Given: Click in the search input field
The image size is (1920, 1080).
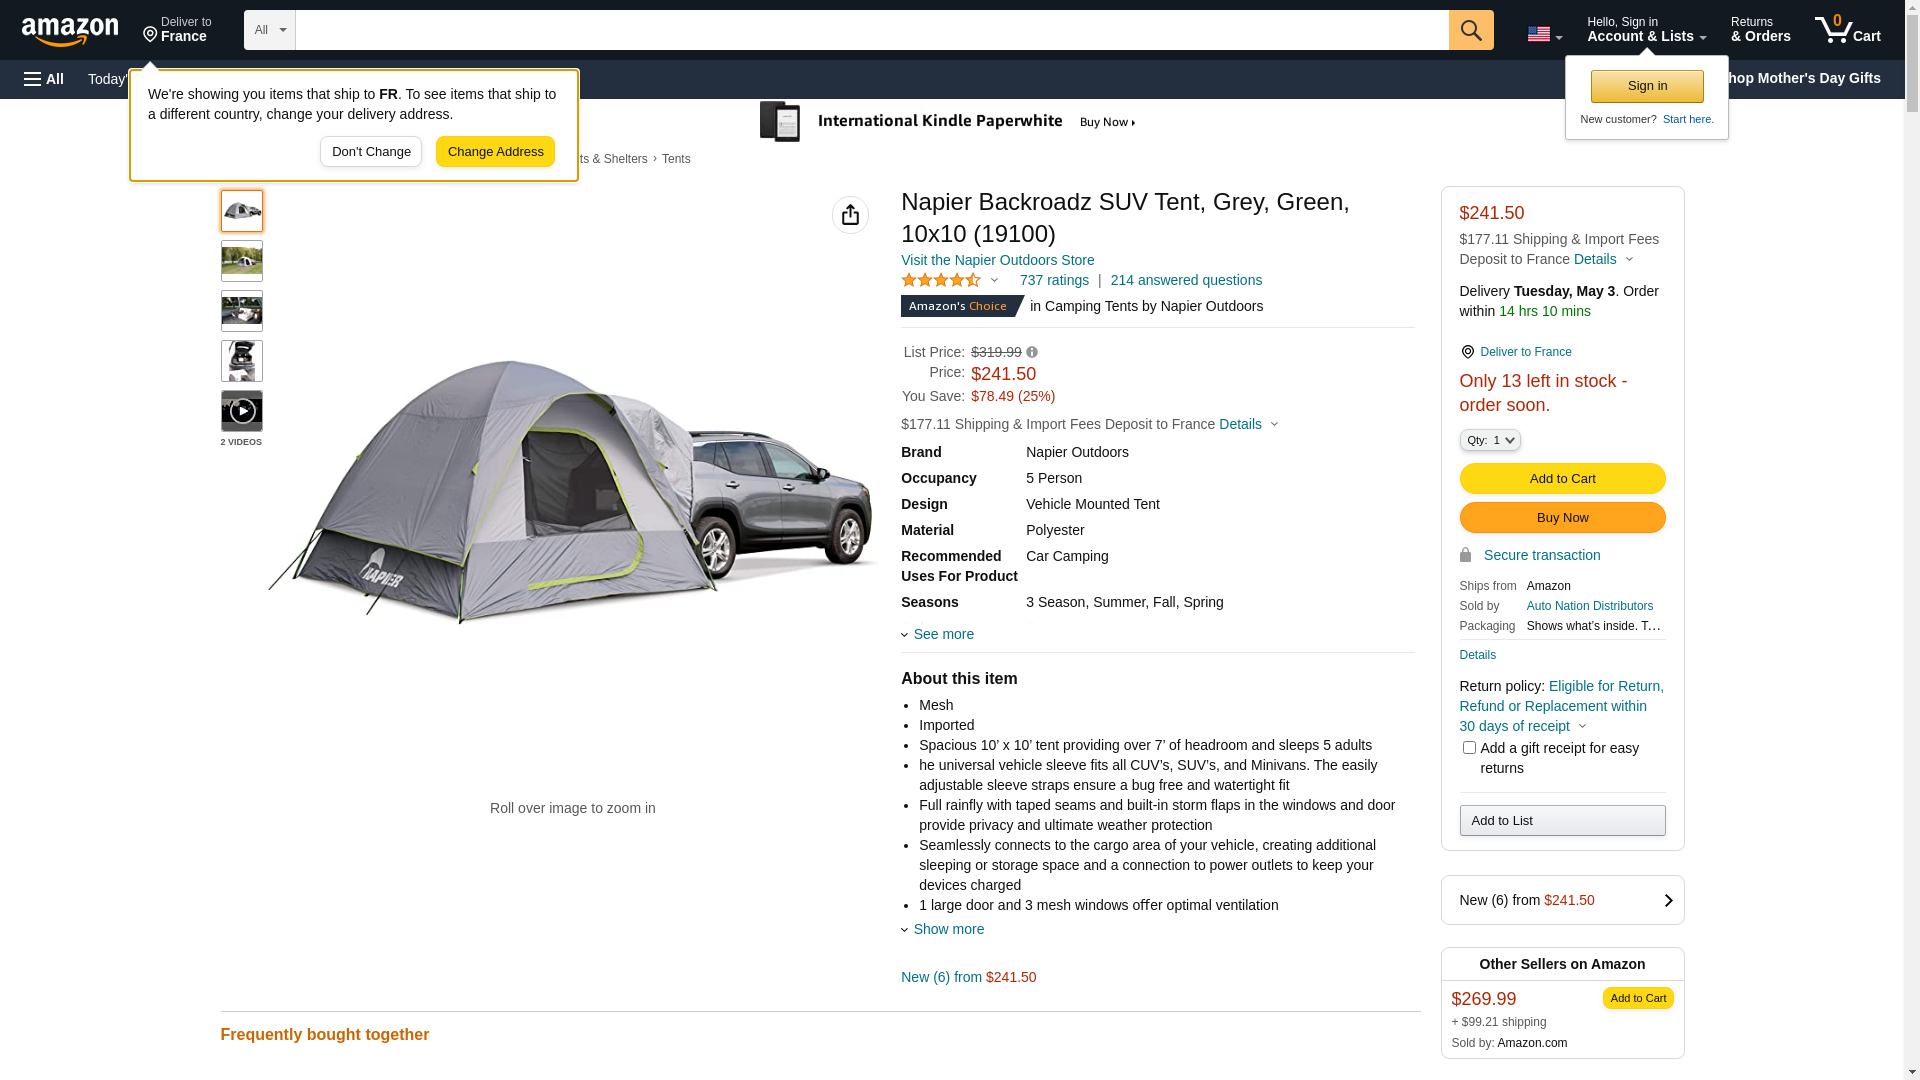Looking at the screenshot, I should point(871,30).
